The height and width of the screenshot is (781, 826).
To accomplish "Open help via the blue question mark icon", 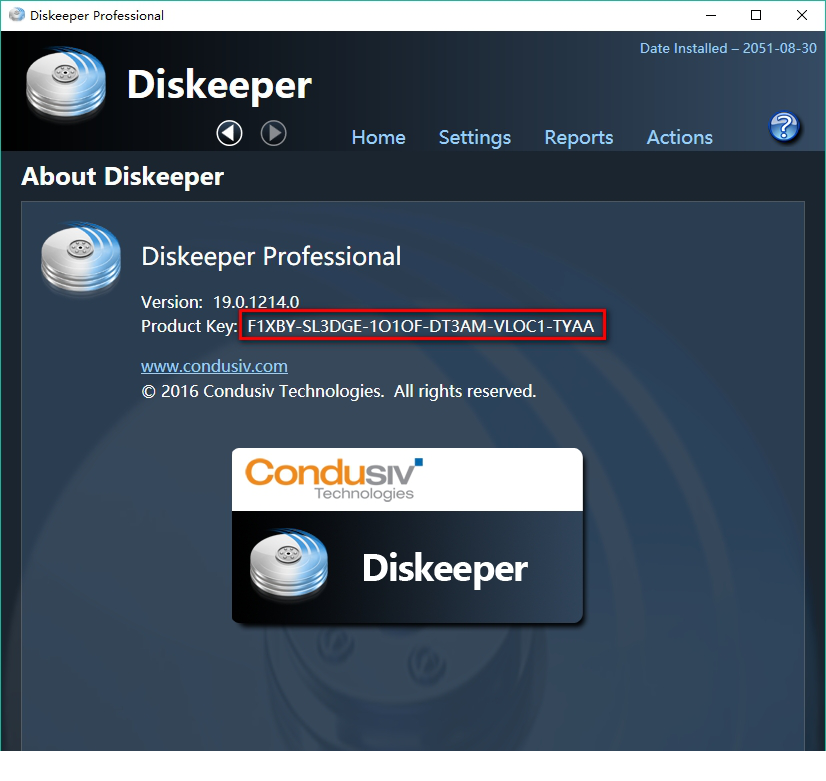I will [784, 126].
